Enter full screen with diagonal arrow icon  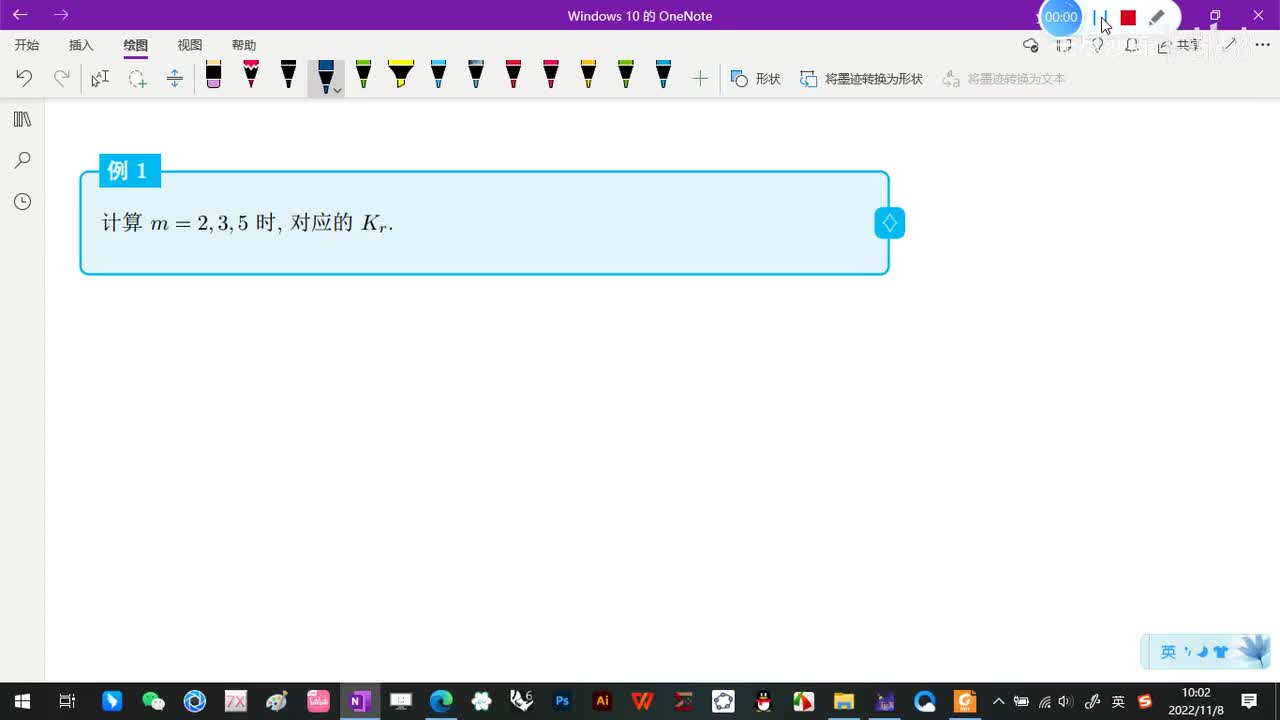1230,45
